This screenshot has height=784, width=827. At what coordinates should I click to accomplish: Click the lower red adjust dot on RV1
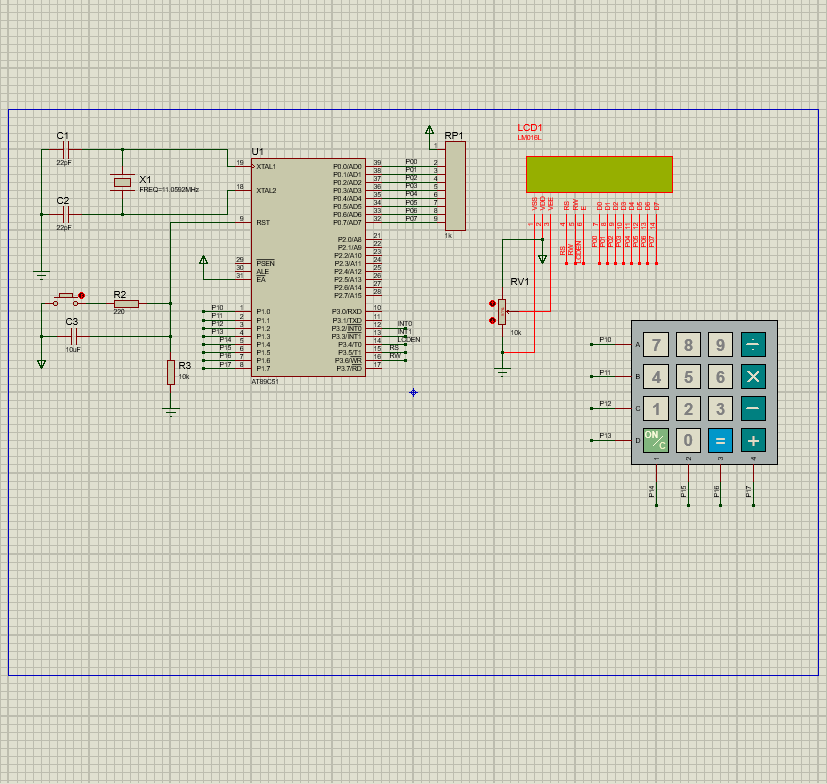(x=492, y=320)
